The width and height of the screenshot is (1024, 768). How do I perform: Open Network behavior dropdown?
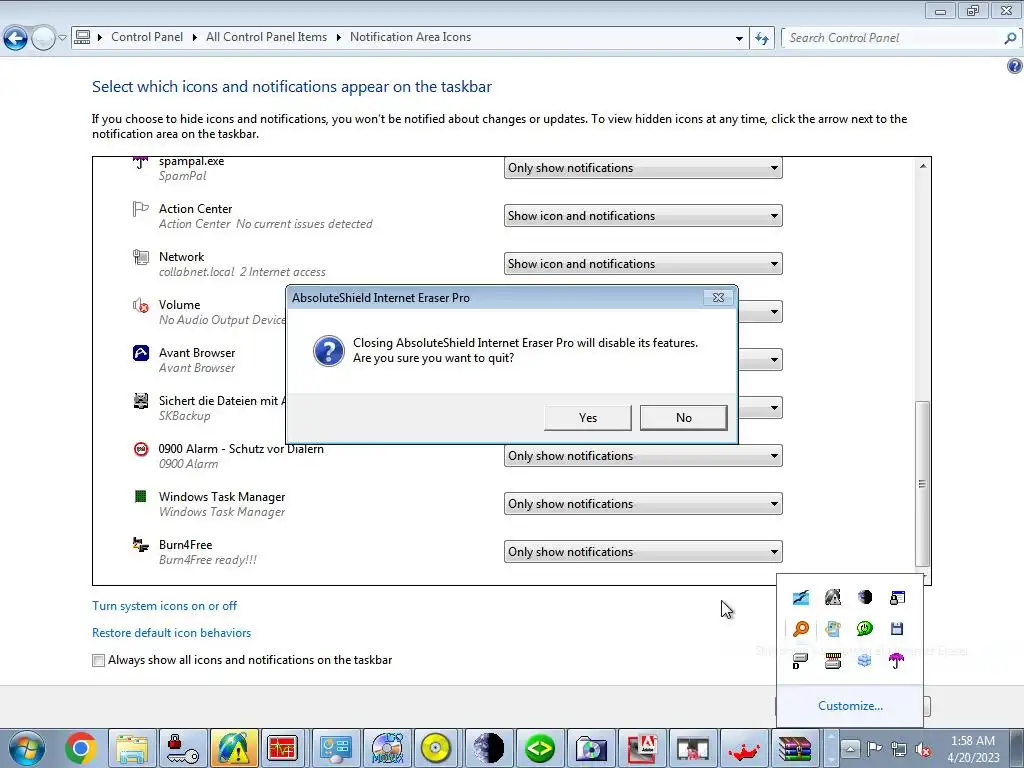[x=643, y=264]
